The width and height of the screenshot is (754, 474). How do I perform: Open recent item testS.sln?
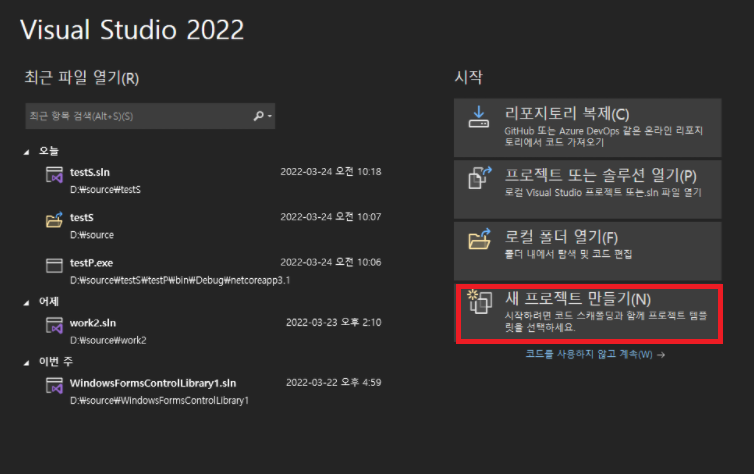90,172
